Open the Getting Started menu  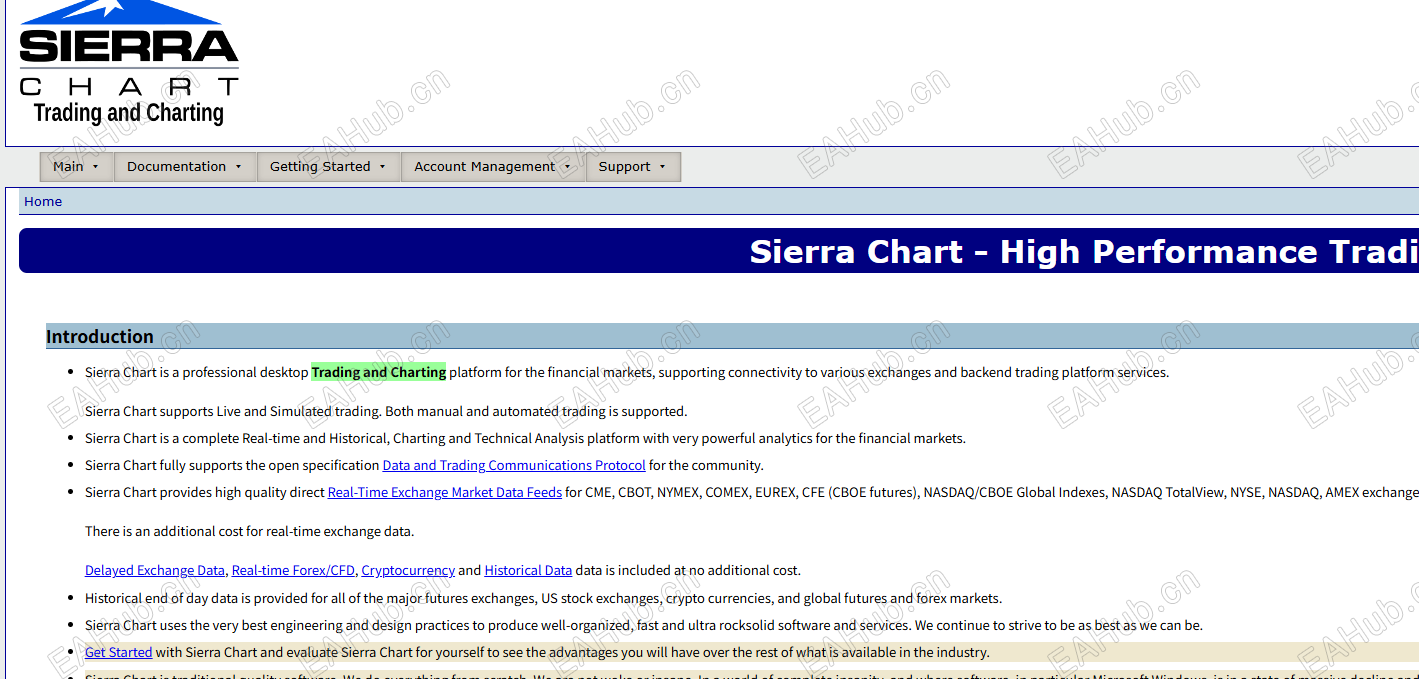tap(329, 167)
